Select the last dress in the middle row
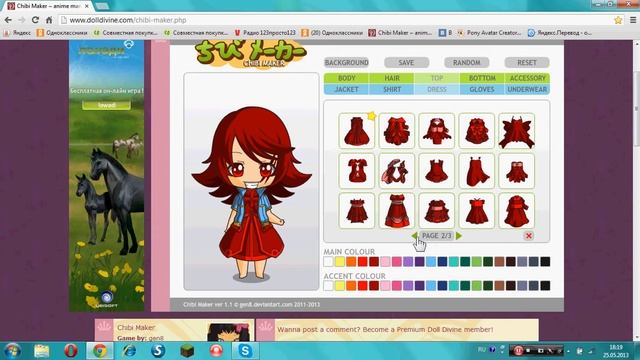 516,171
